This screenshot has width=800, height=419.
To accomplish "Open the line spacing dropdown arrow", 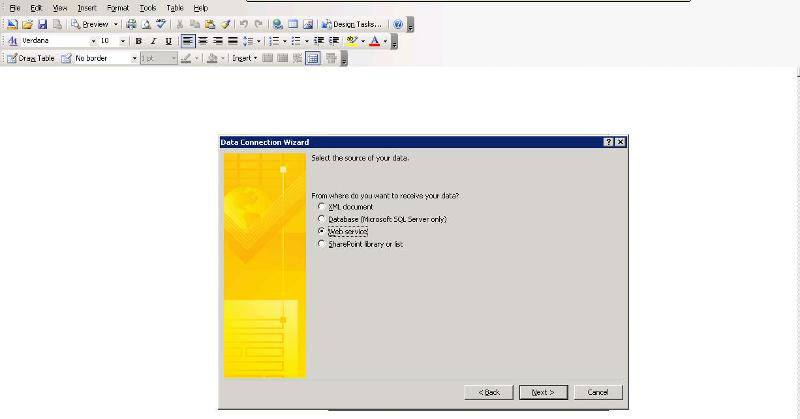I will [x=259, y=41].
